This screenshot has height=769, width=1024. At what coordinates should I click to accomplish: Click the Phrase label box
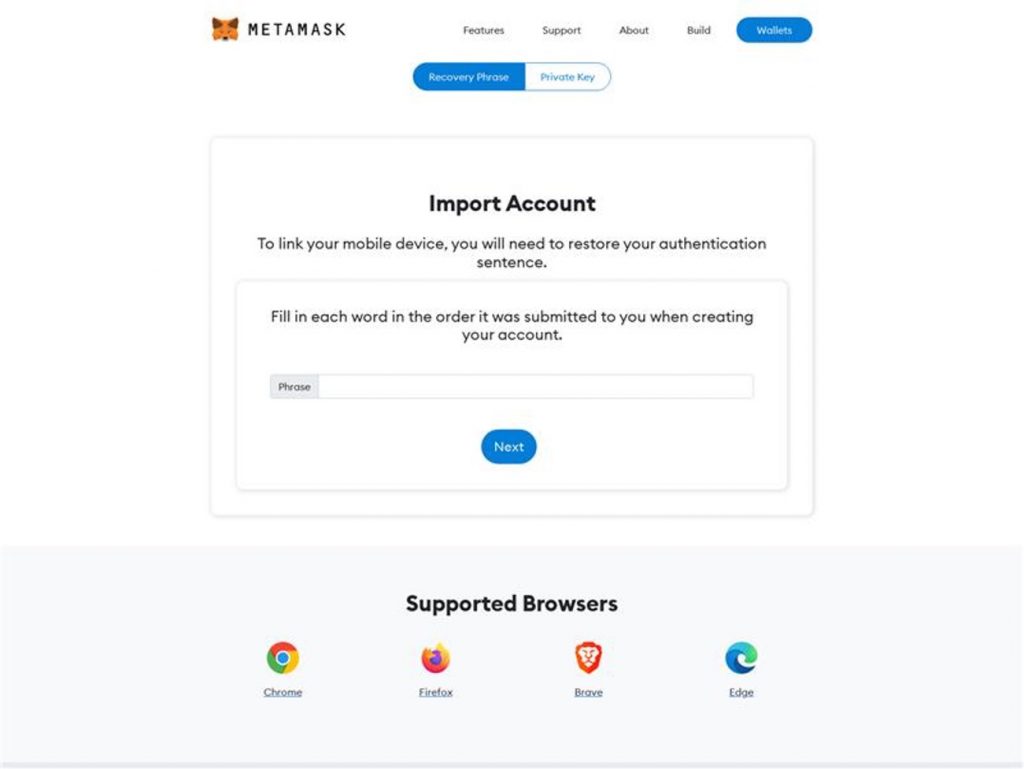(x=295, y=386)
